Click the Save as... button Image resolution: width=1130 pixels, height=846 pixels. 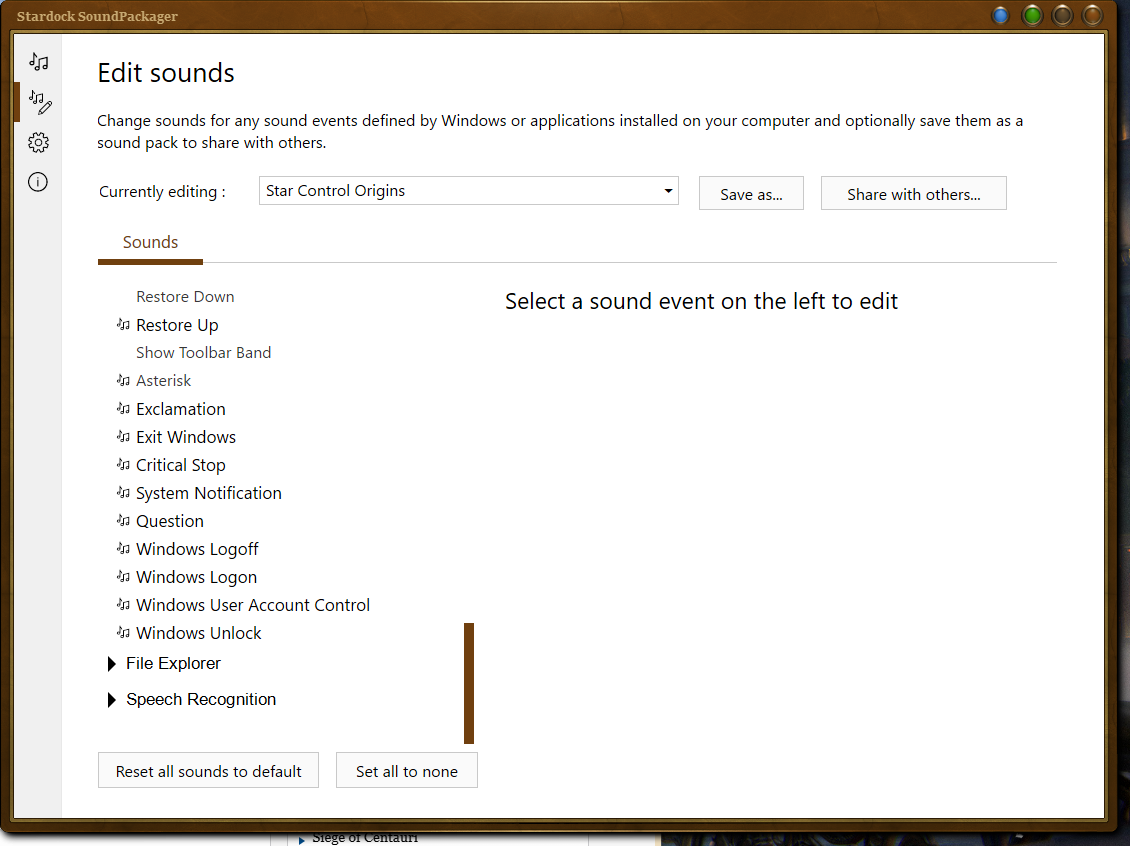[x=751, y=194]
